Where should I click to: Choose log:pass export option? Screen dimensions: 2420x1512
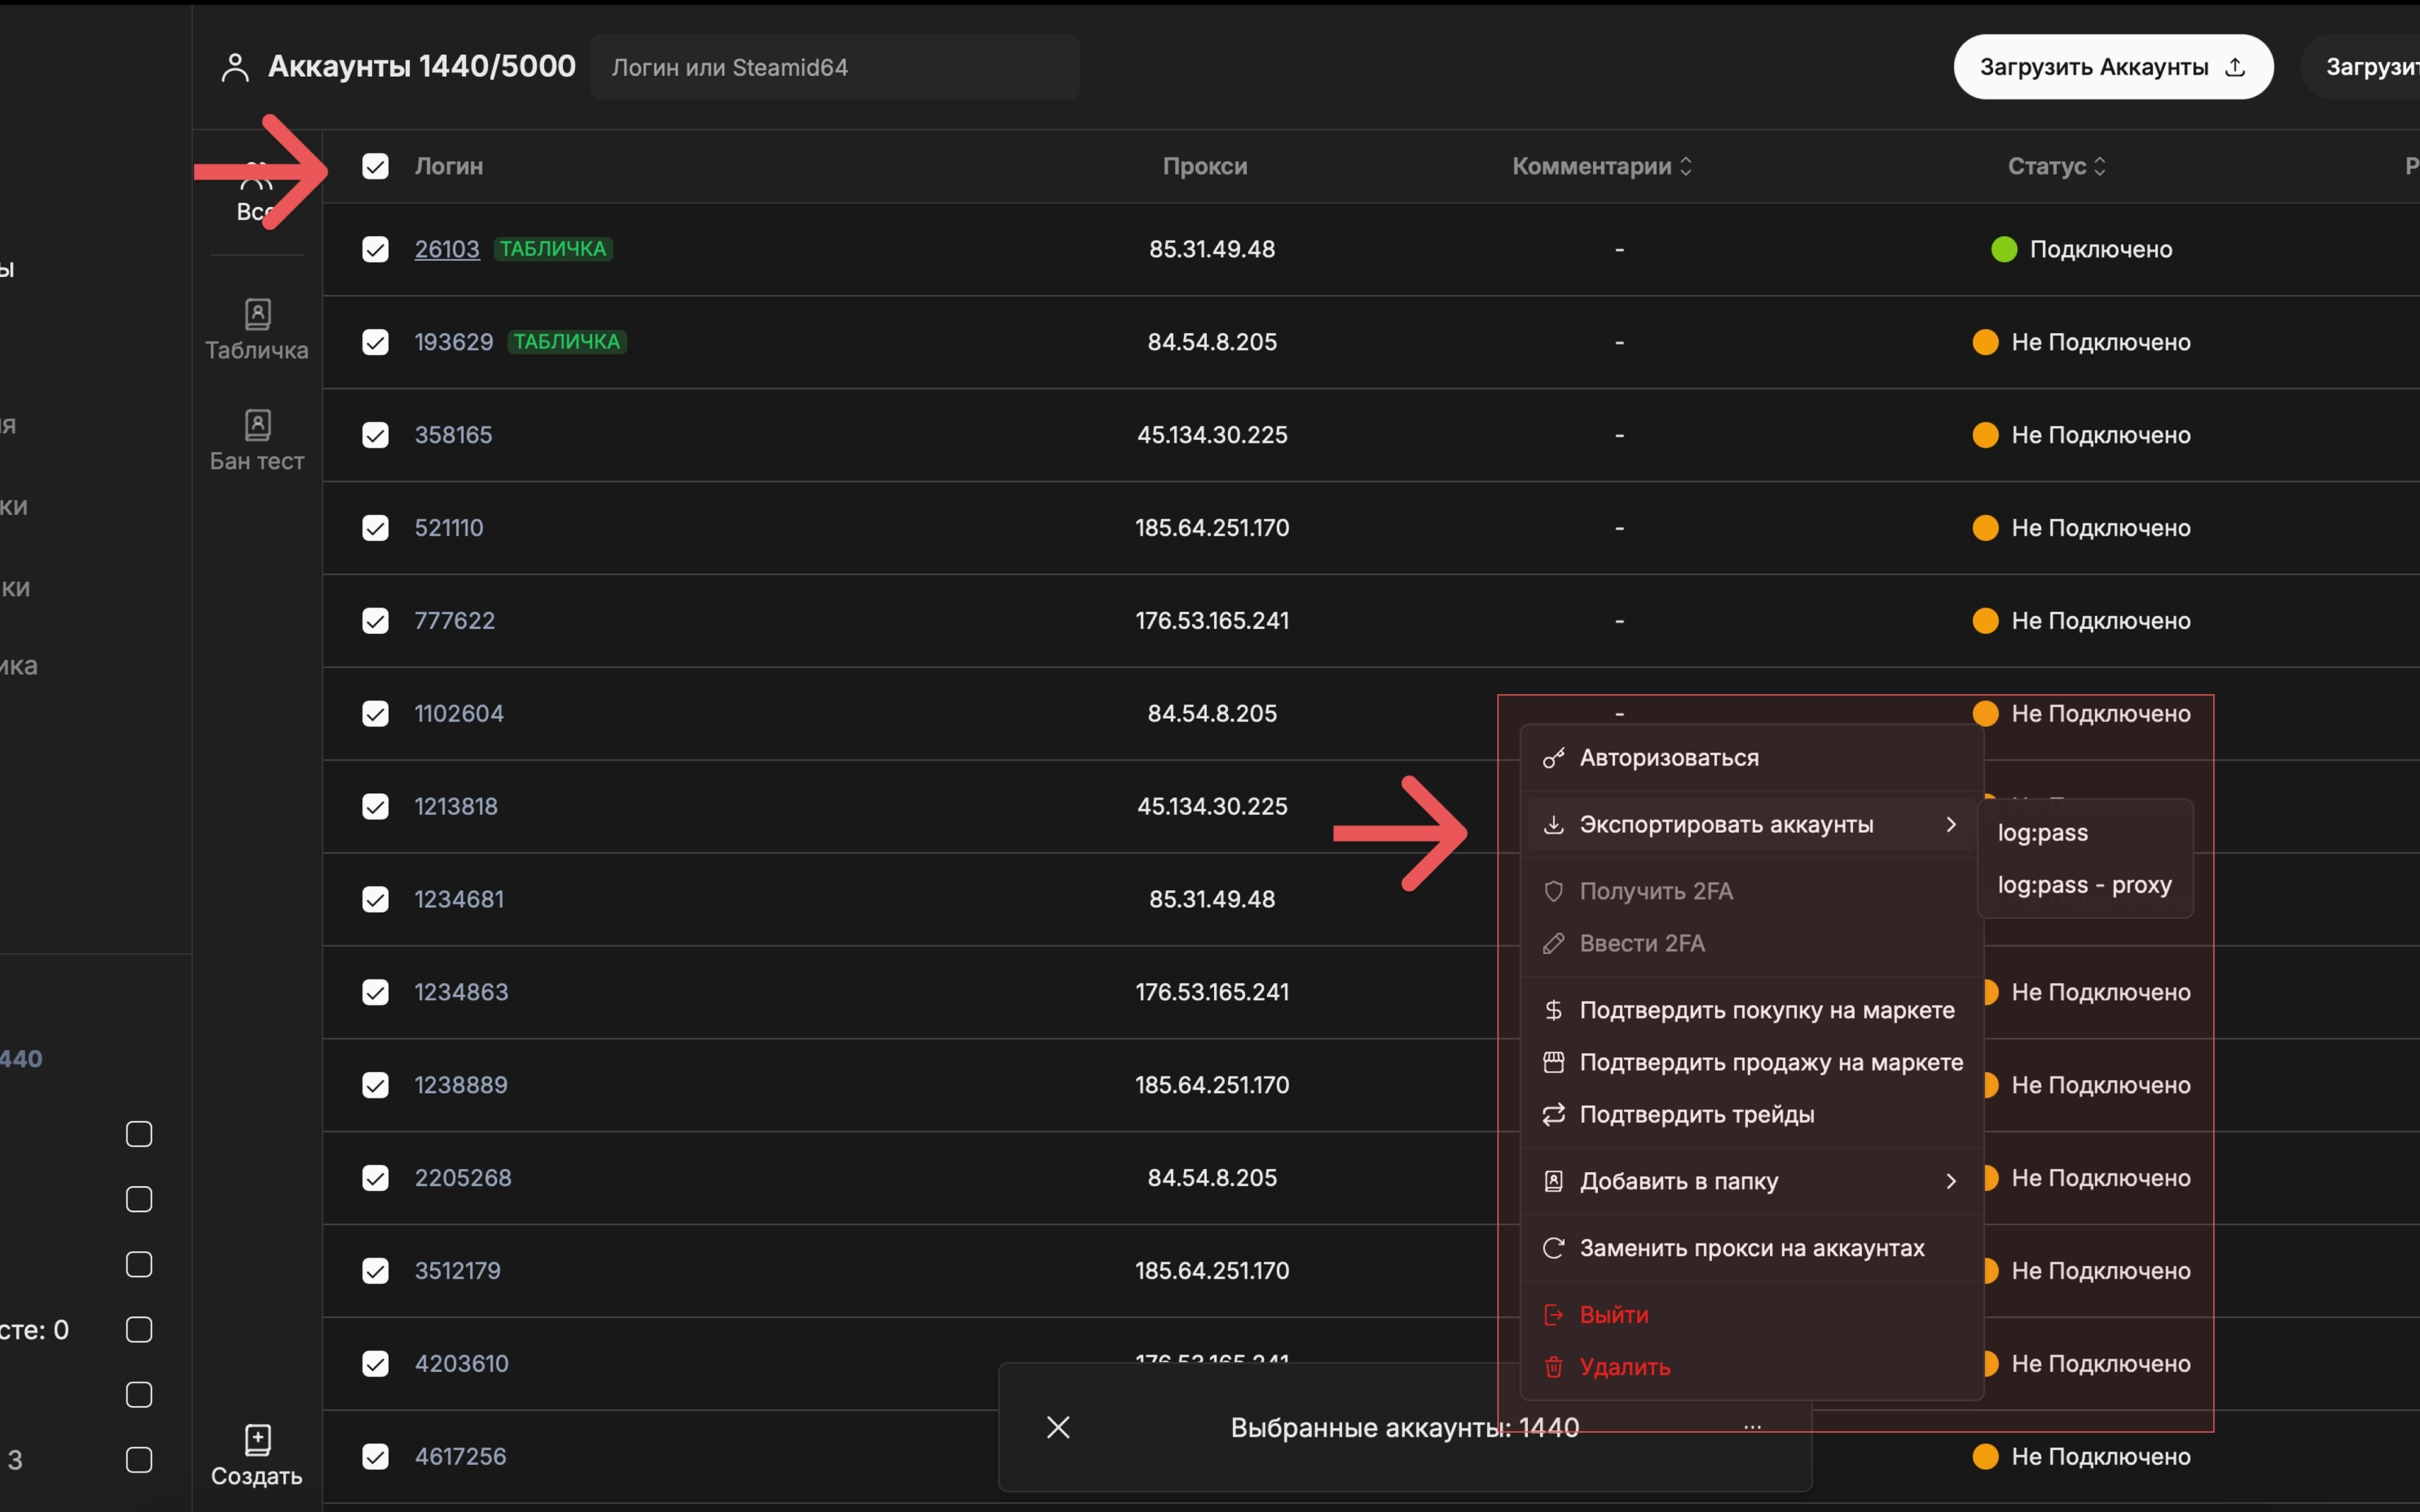click(x=2085, y=833)
